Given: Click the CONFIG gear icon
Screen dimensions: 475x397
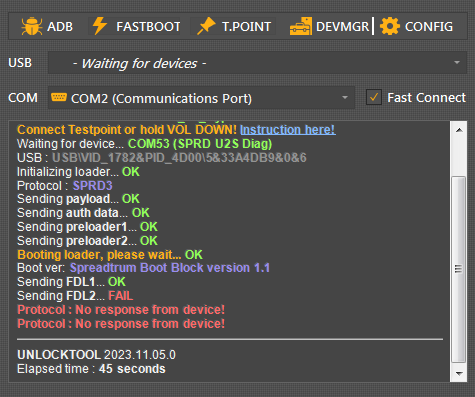Looking at the screenshot, I should 390,26.
